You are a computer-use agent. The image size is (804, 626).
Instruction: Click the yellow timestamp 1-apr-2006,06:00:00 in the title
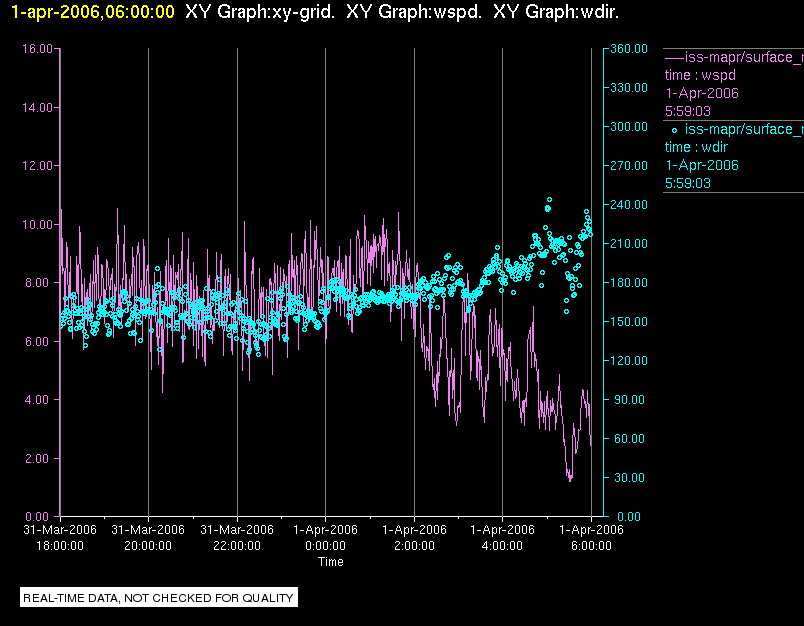coord(93,12)
